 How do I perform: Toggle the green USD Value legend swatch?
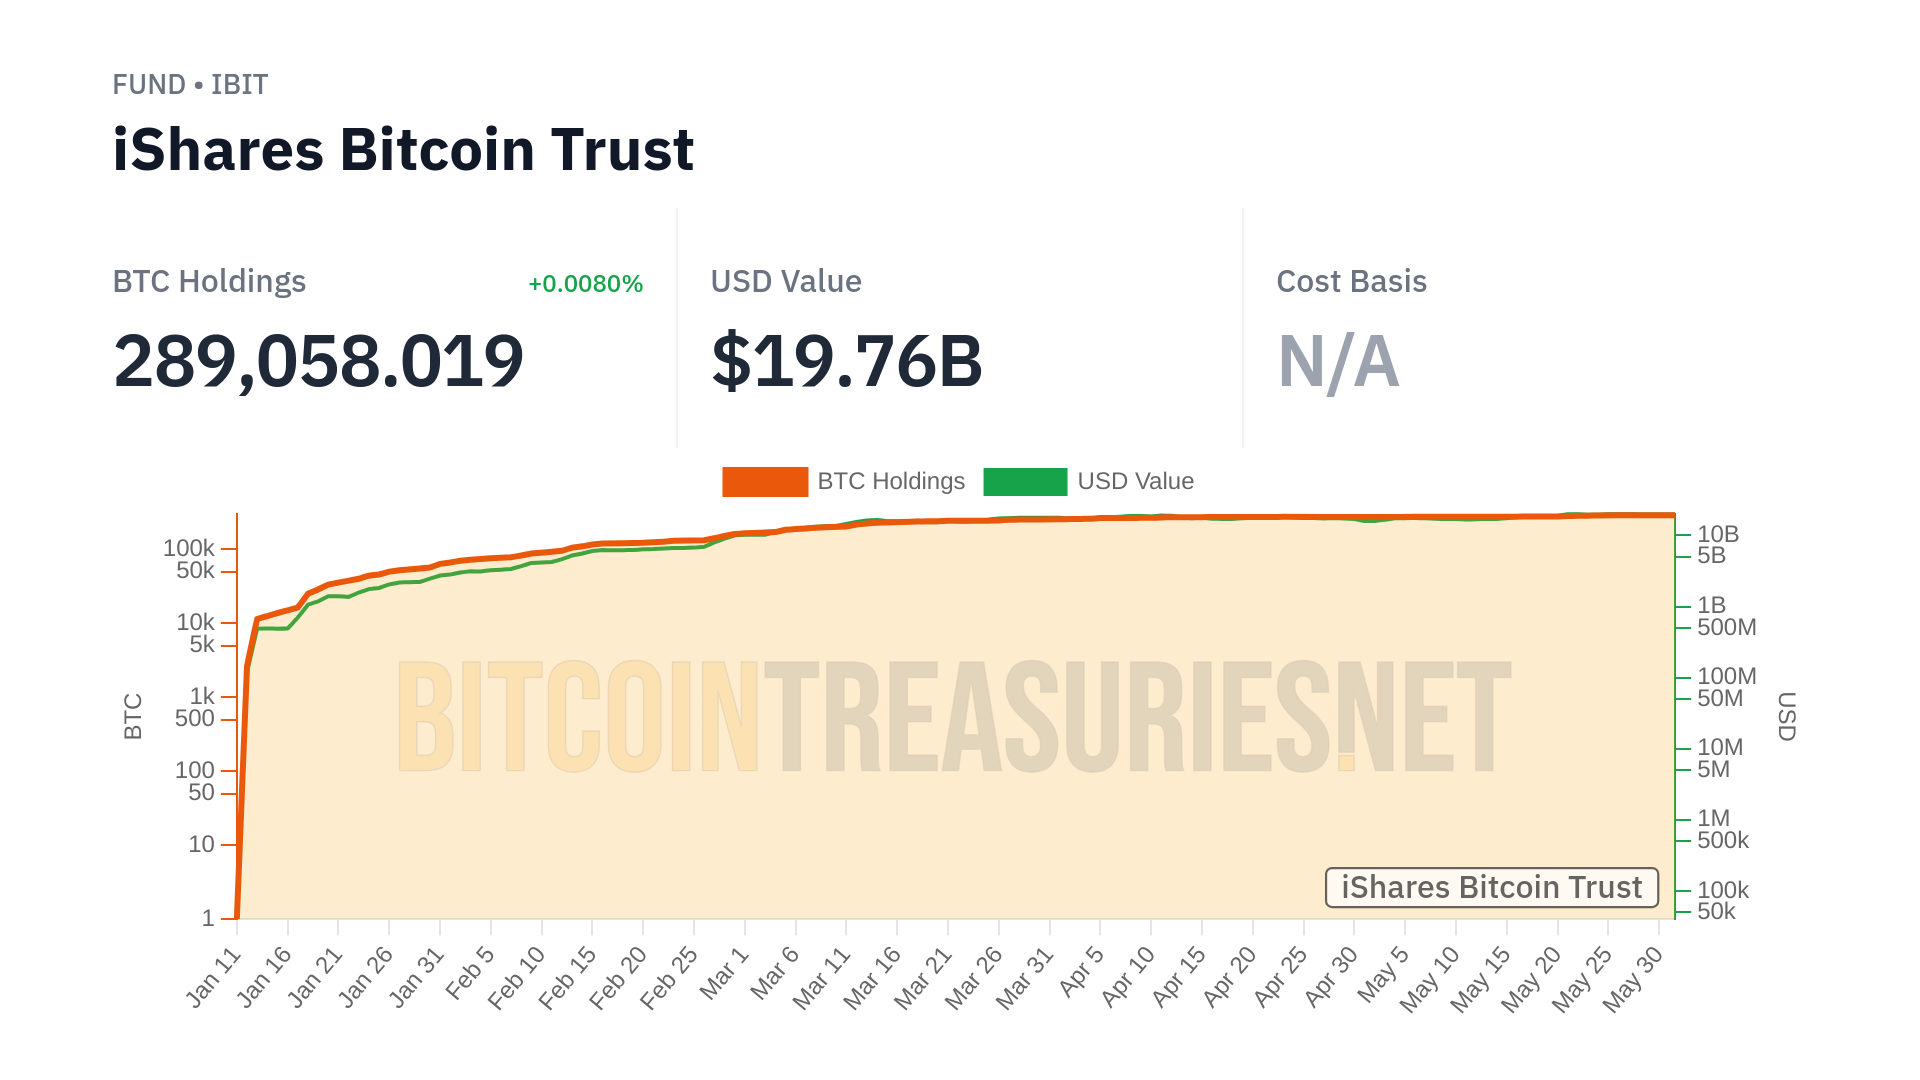coord(1025,482)
